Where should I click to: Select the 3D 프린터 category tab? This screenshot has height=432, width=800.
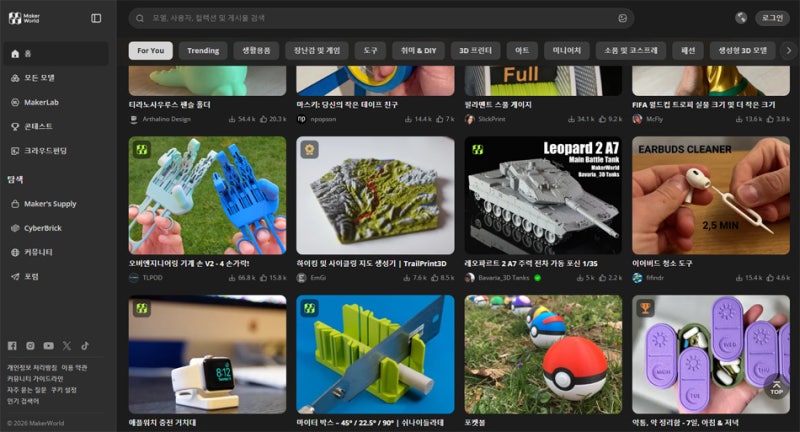pyautogui.click(x=476, y=50)
